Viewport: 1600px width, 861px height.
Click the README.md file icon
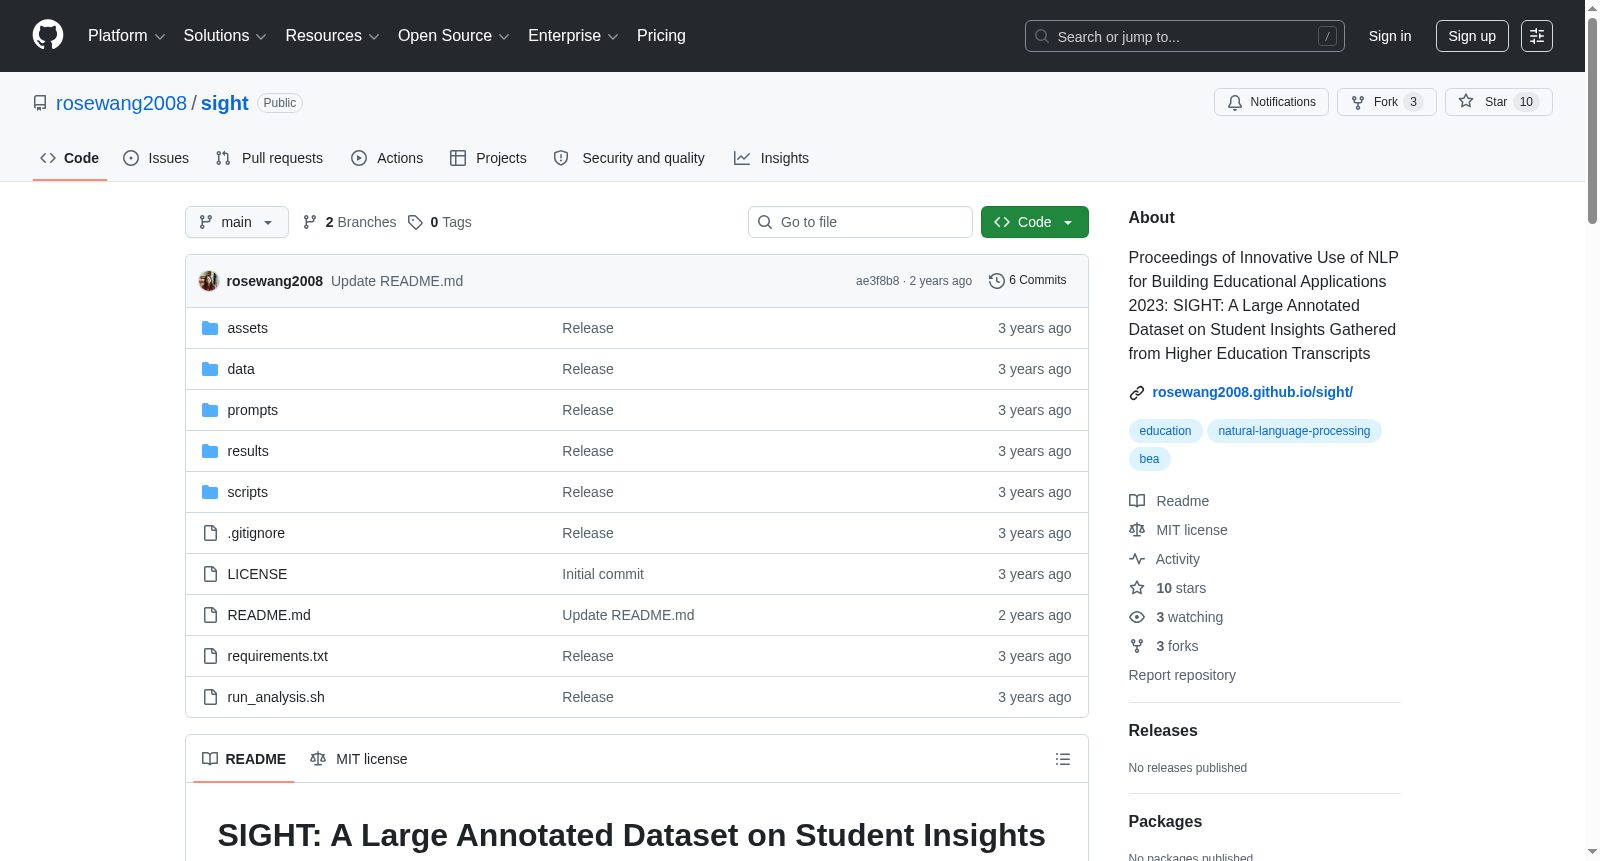tap(210, 615)
